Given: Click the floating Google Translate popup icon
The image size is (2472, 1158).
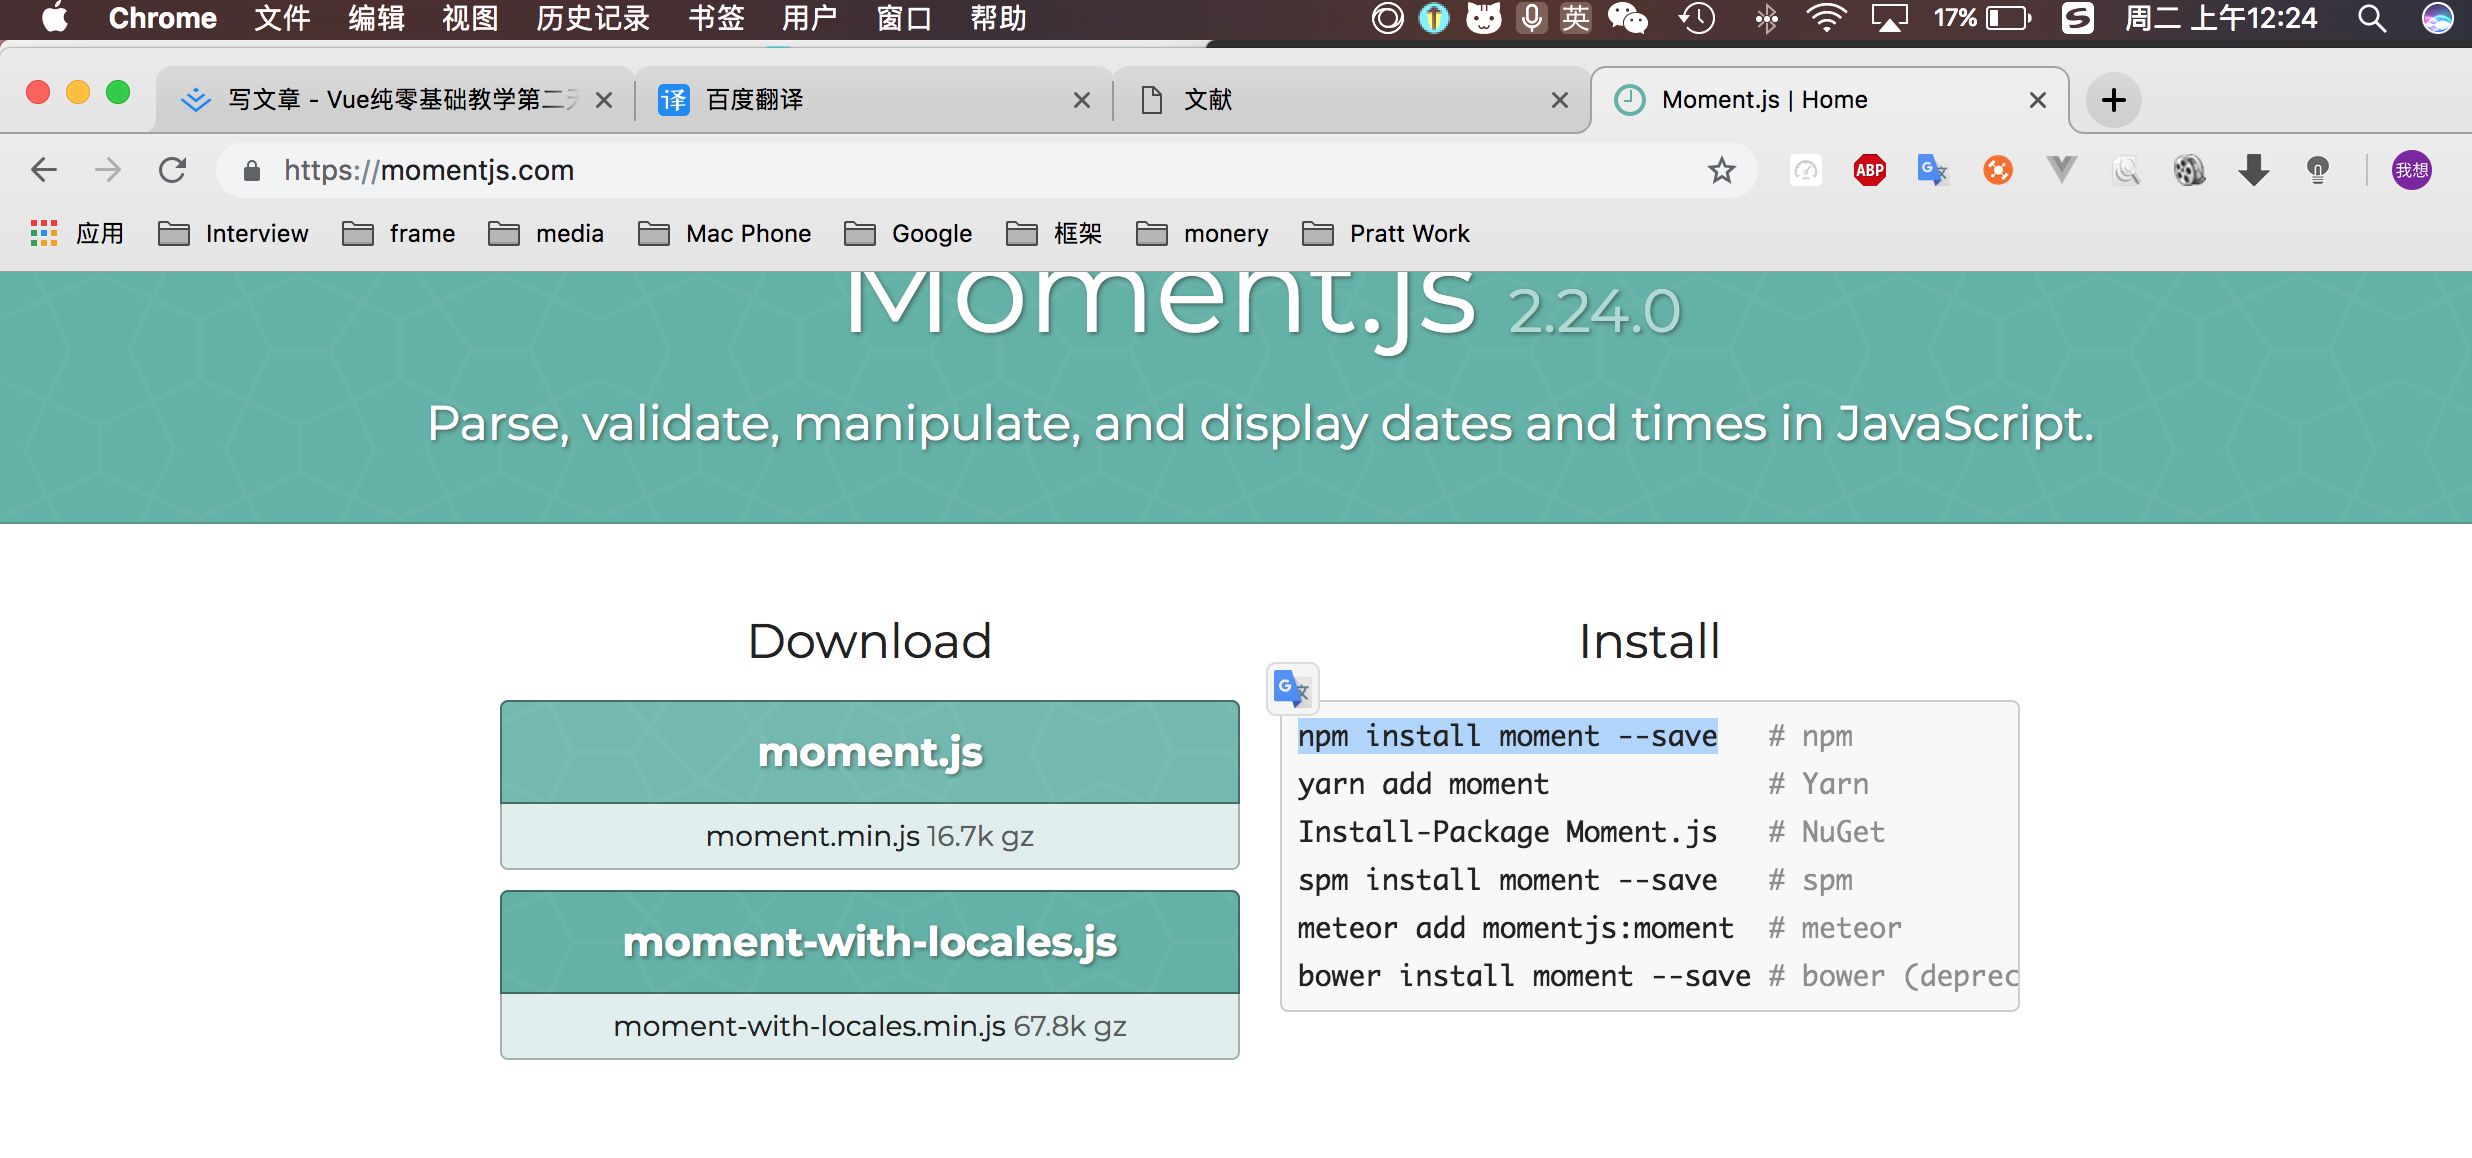Looking at the screenshot, I should pyautogui.click(x=1292, y=689).
